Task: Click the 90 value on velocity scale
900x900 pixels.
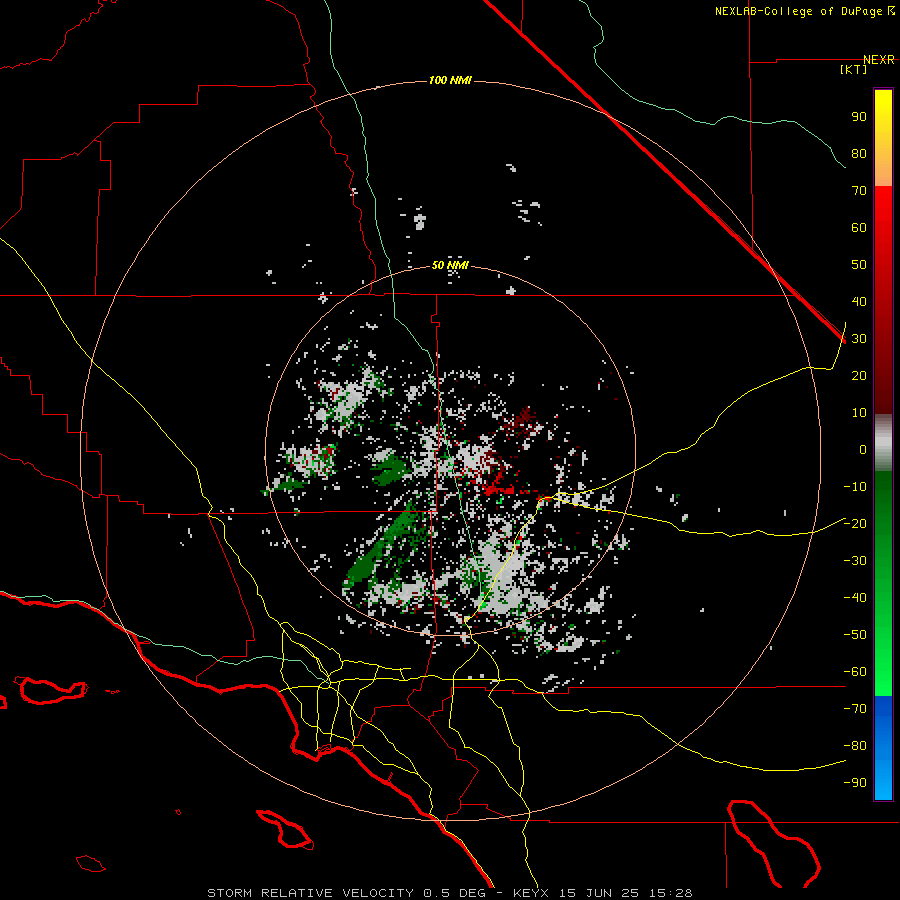Action: (859, 117)
